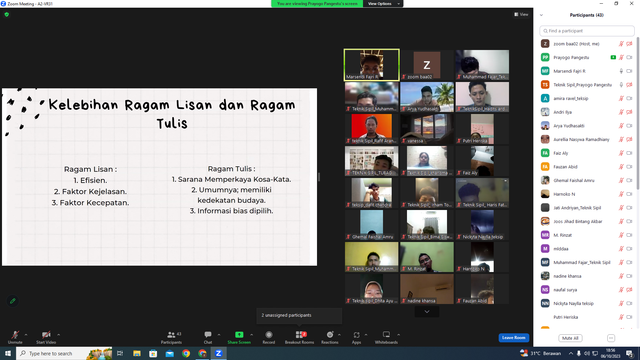The image size is (640, 360).
Task: Expand chat options arrow next to Chat
Action: (219, 335)
